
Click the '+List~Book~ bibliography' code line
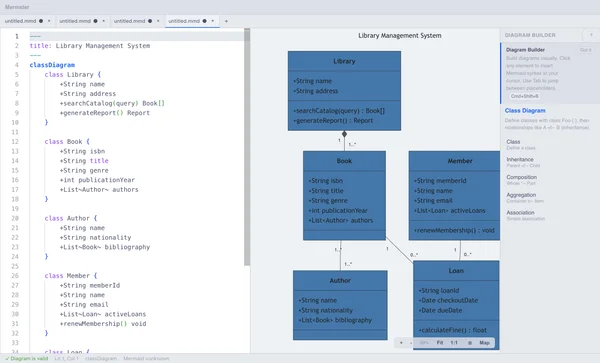tap(104, 247)
